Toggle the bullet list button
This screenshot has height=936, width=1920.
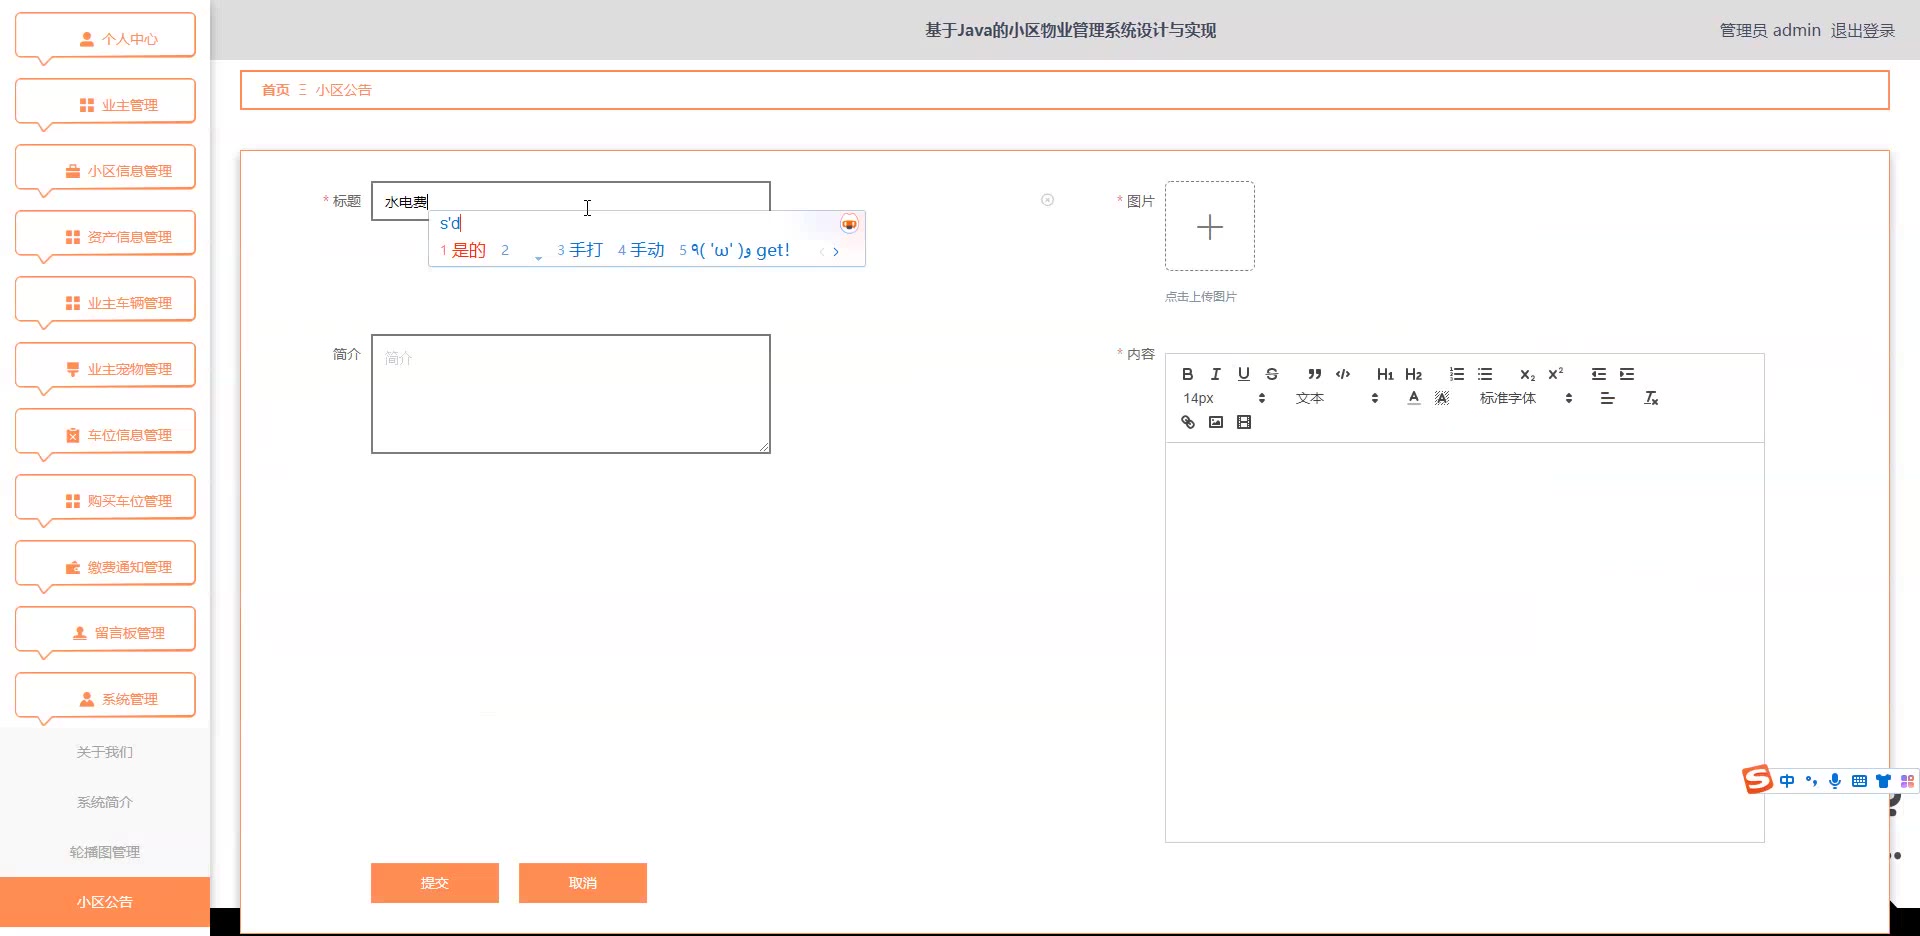tap(1484, 374)
